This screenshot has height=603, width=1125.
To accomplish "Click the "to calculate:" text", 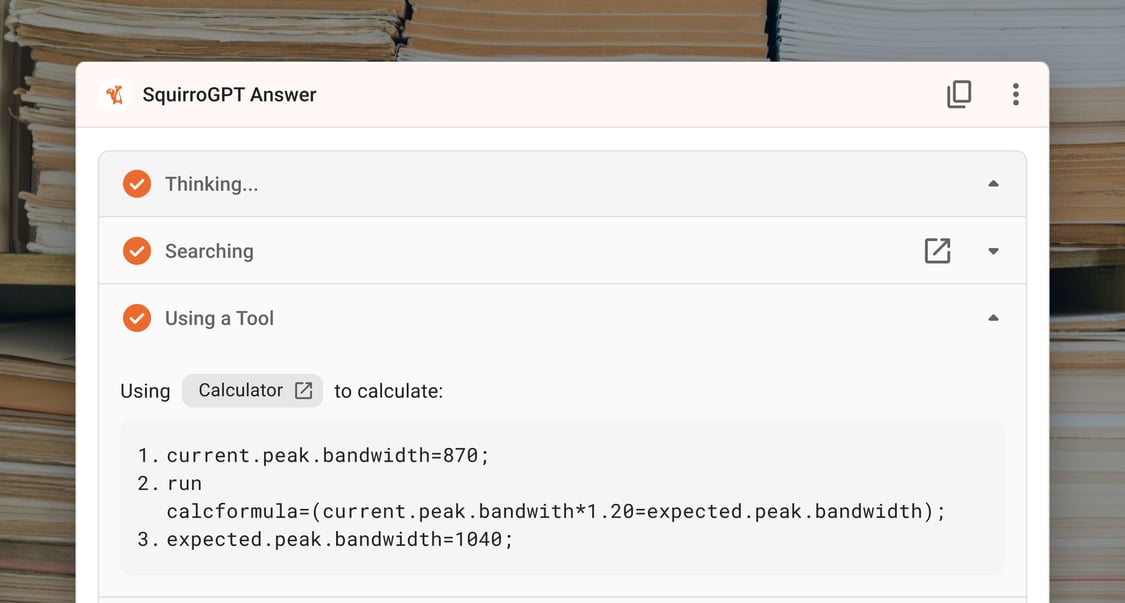I will coord(388,391).
